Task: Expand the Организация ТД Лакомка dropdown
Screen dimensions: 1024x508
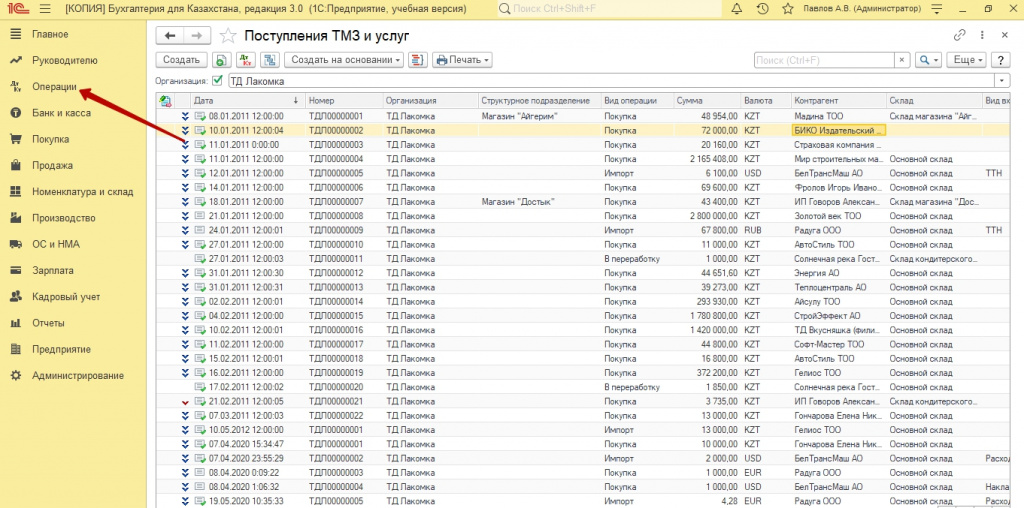Action: [1002, 81]
